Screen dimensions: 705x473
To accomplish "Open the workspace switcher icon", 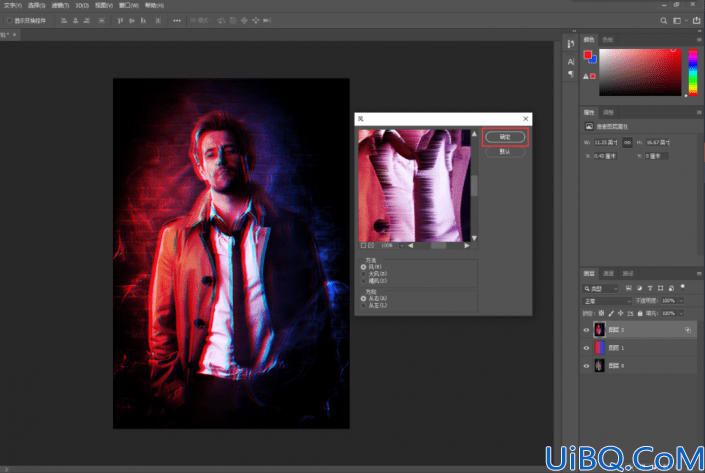I will pyautogui.click(x=677, y=21).
